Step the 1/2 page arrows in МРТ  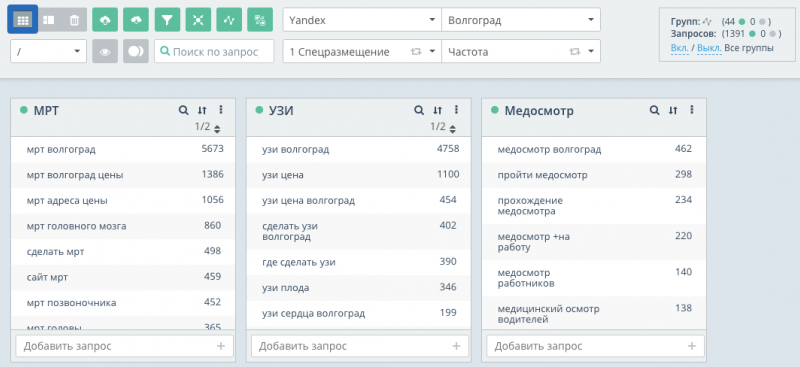pyautogui.click(x=217, y=129)
